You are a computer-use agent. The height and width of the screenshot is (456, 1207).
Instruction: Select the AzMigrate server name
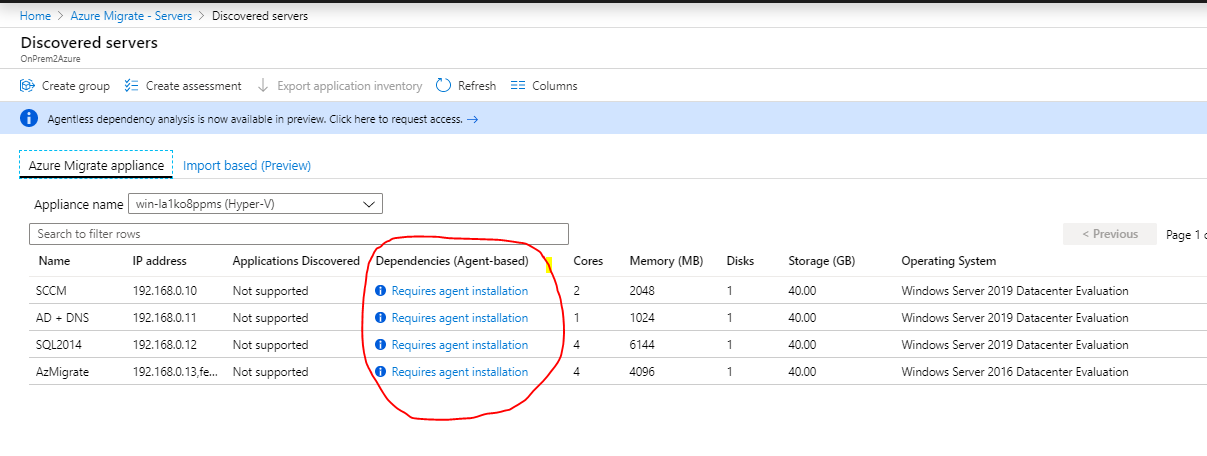(64, 372)
